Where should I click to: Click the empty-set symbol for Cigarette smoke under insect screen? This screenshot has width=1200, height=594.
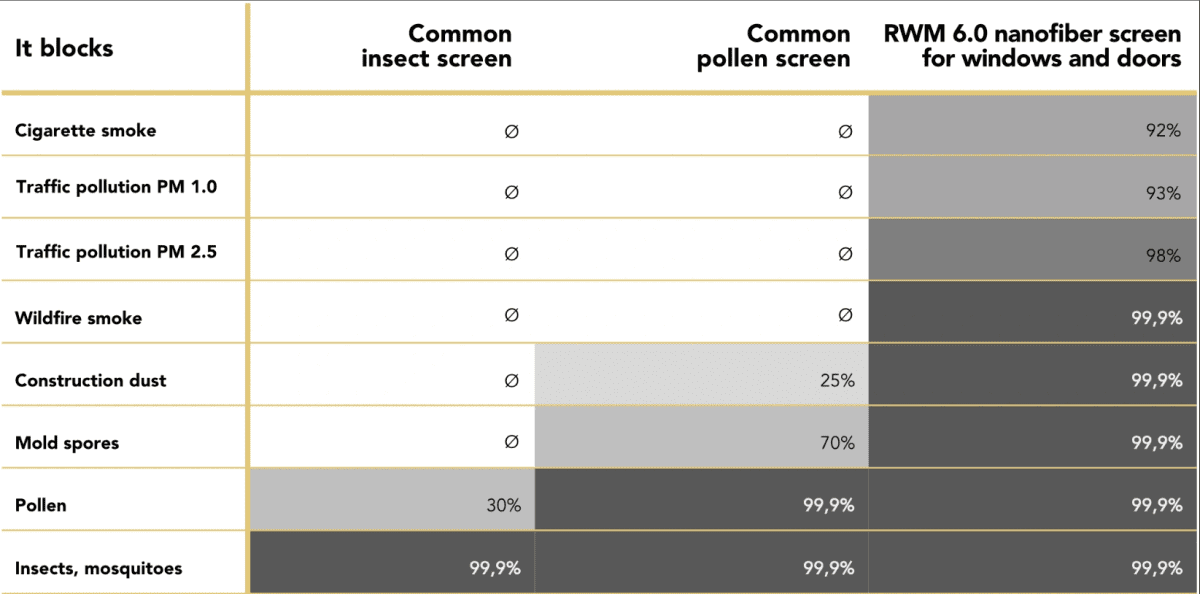pos(512,131)
